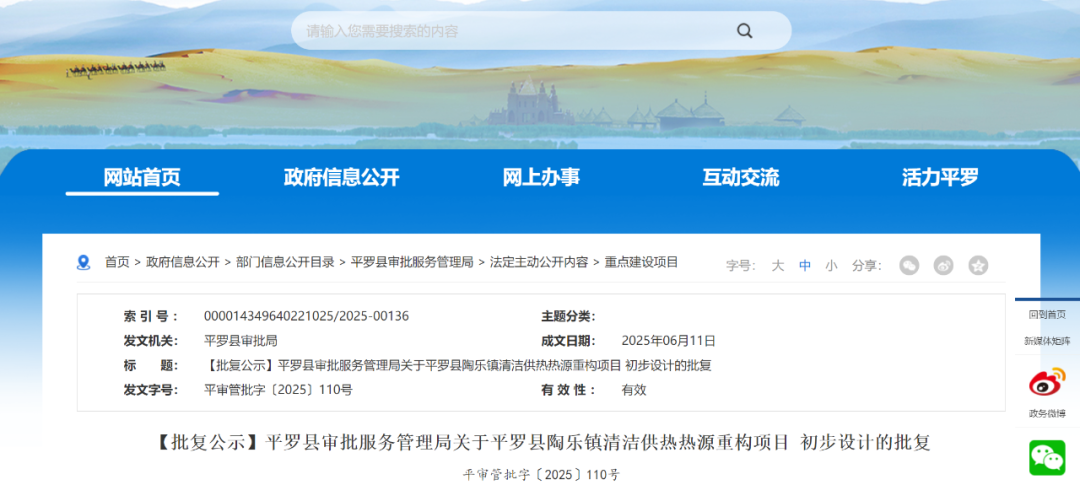The width and height of the screenshot is (1080, 485).
Task: Click the 重点建设项目 breadcrumb link
Action: [641, 262]
